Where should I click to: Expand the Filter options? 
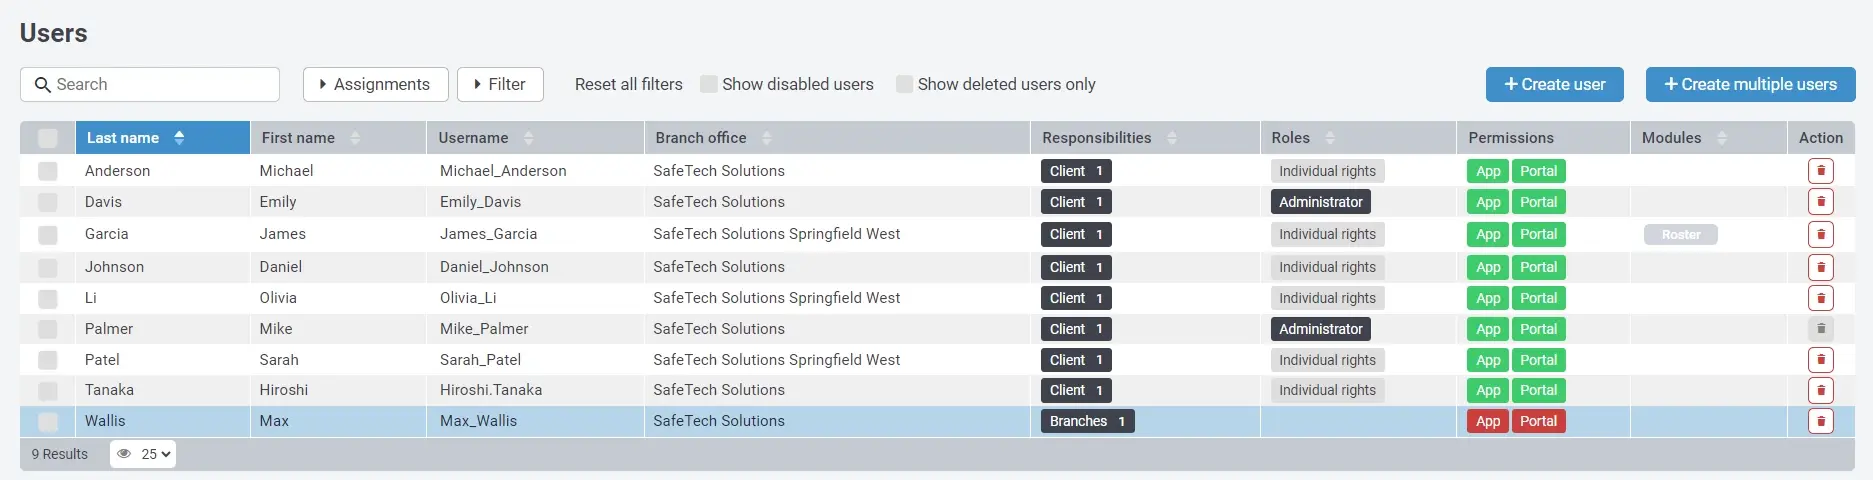coord(500,85)
